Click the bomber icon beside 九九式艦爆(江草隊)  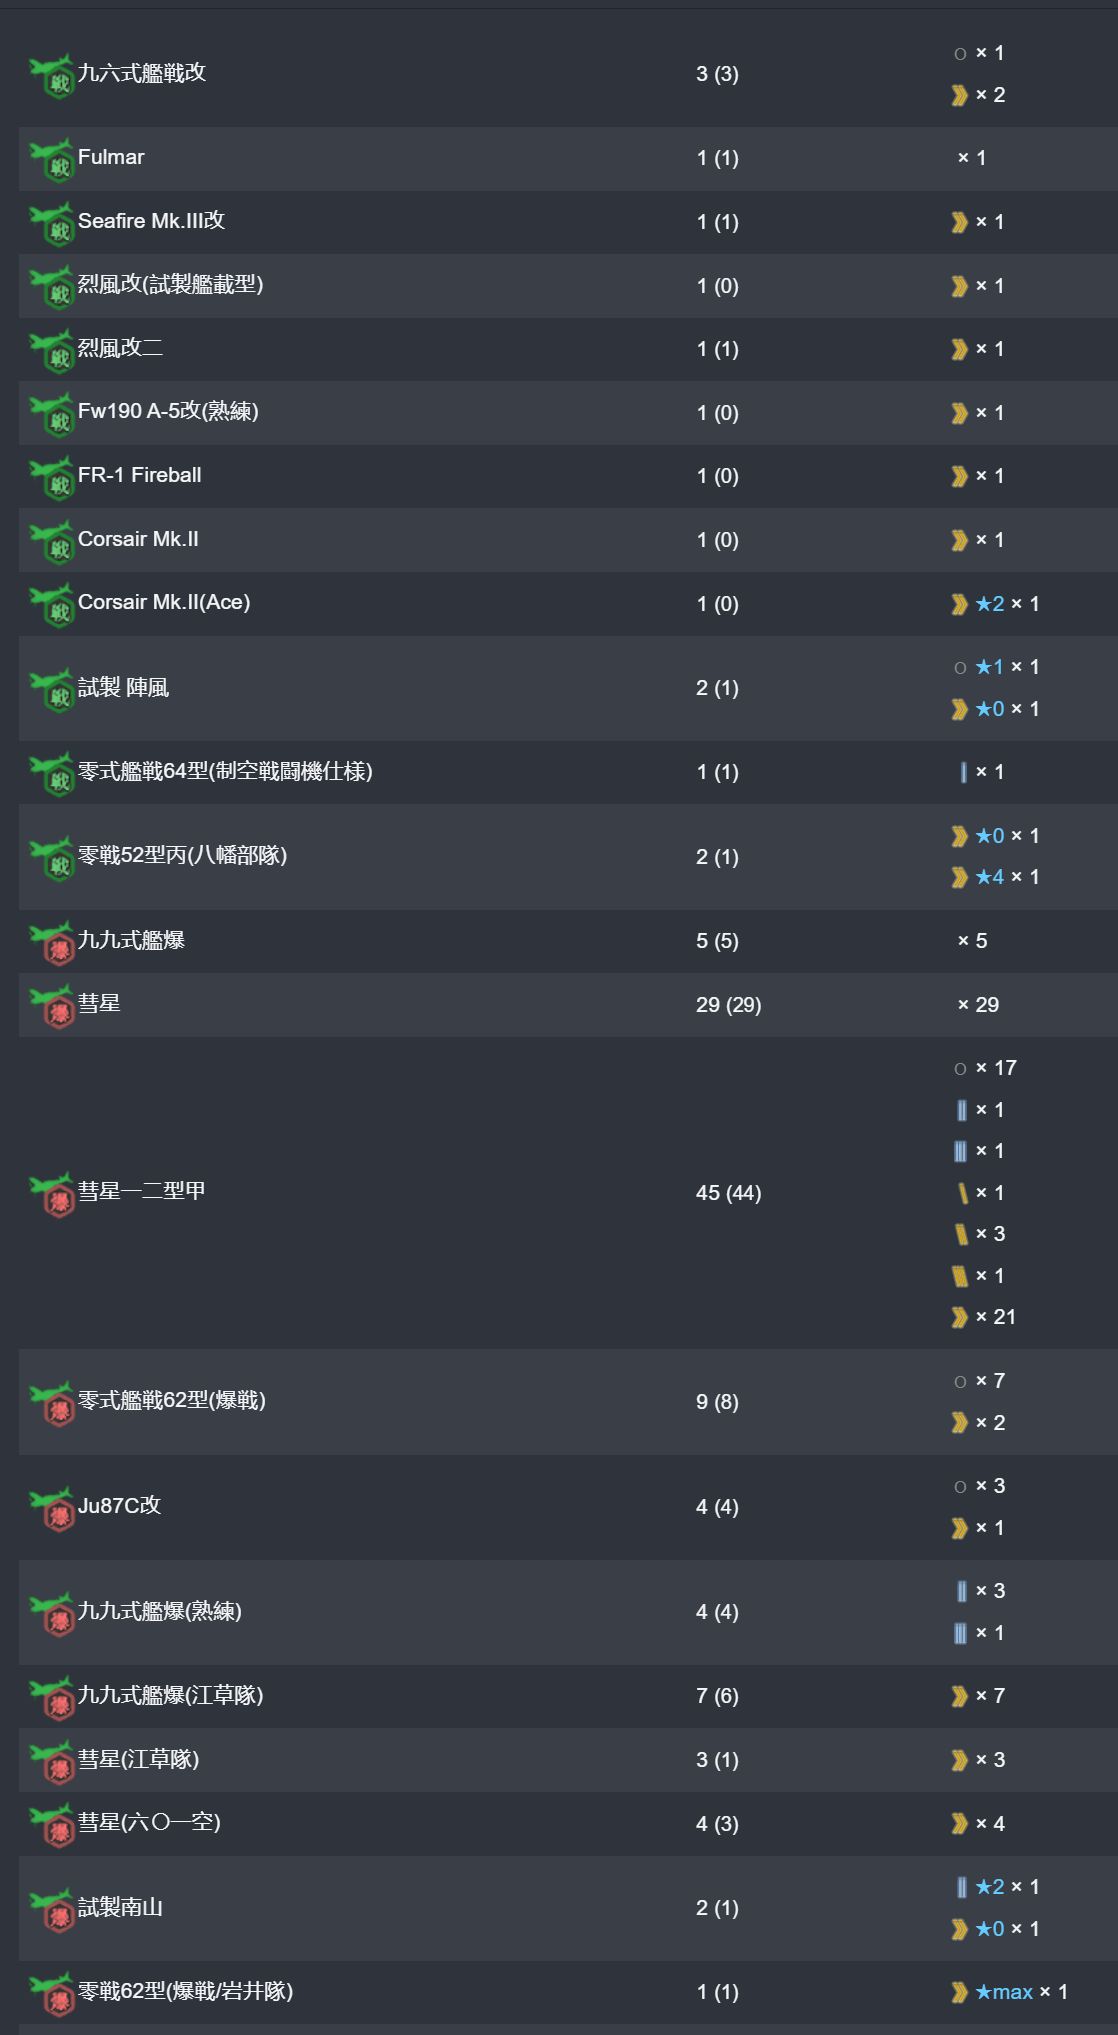click(52, 1698)
